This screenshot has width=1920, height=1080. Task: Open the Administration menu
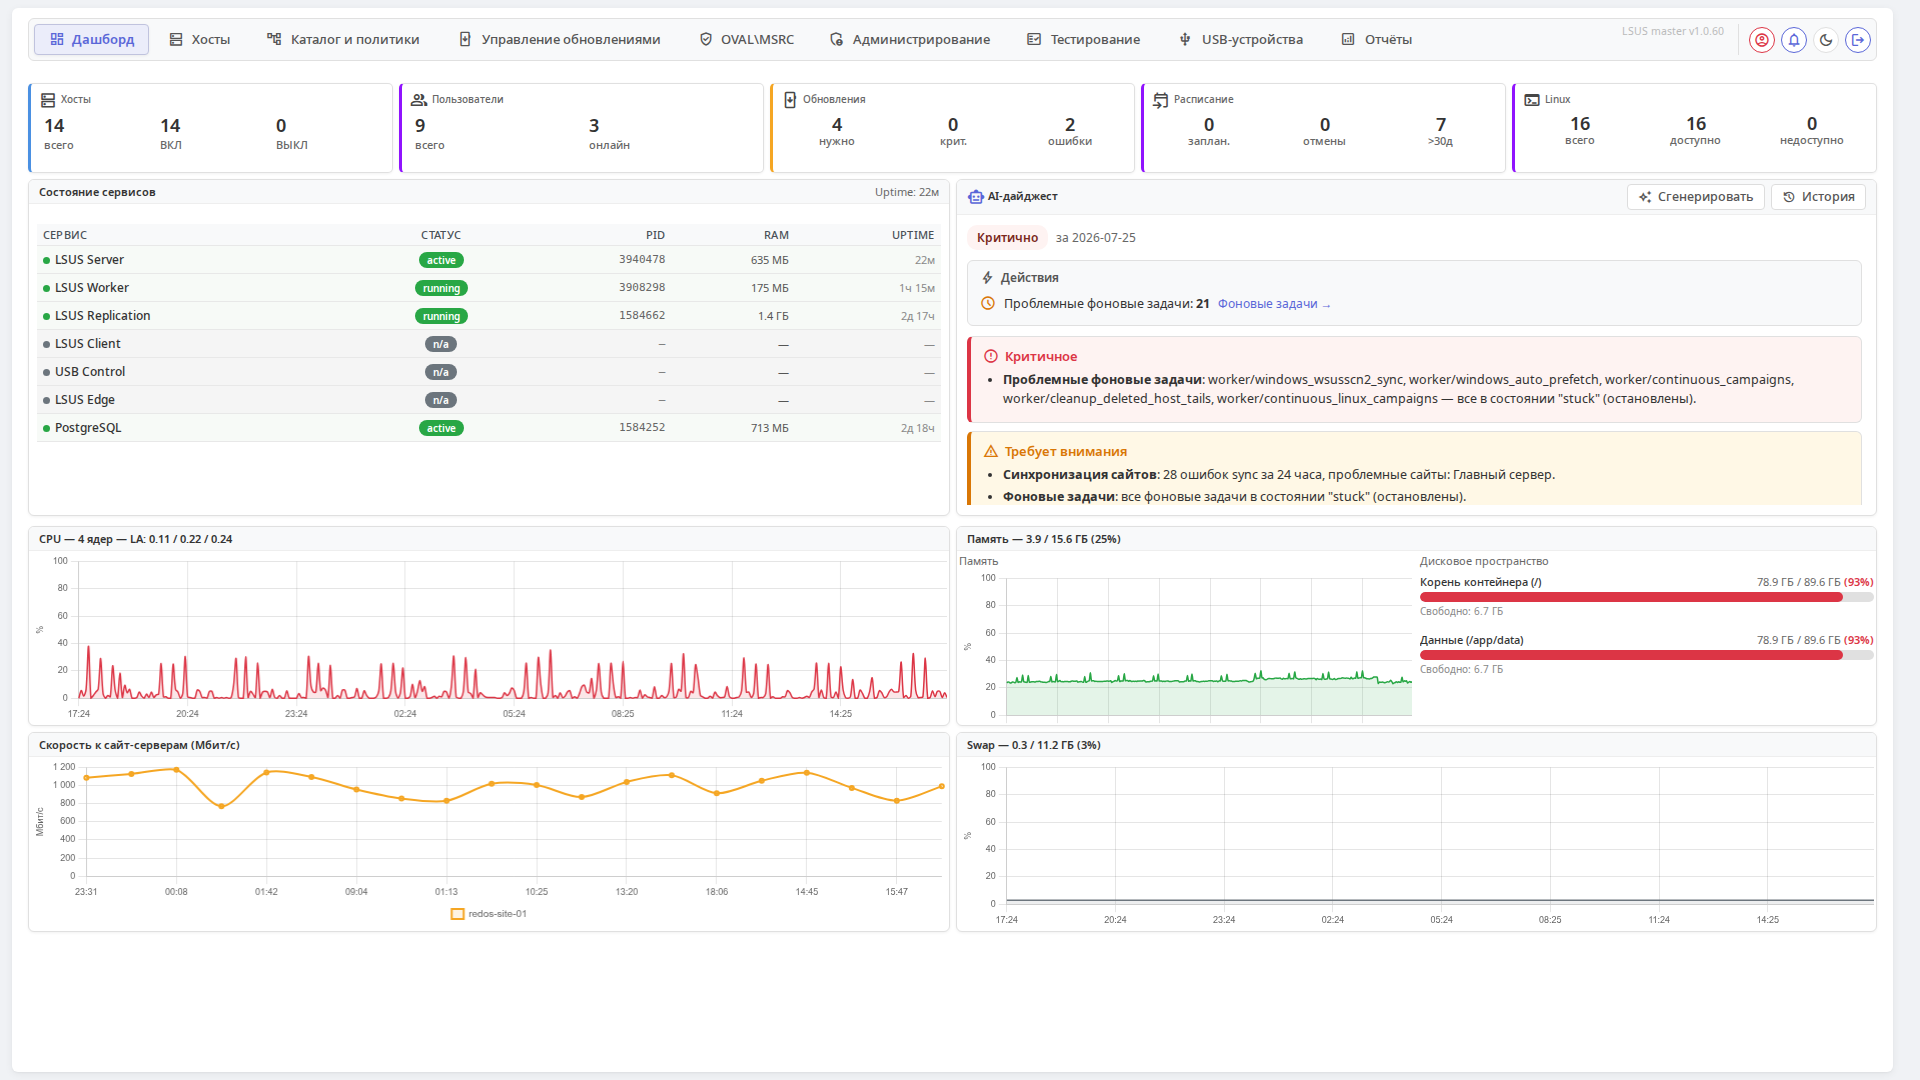(910, 40)
